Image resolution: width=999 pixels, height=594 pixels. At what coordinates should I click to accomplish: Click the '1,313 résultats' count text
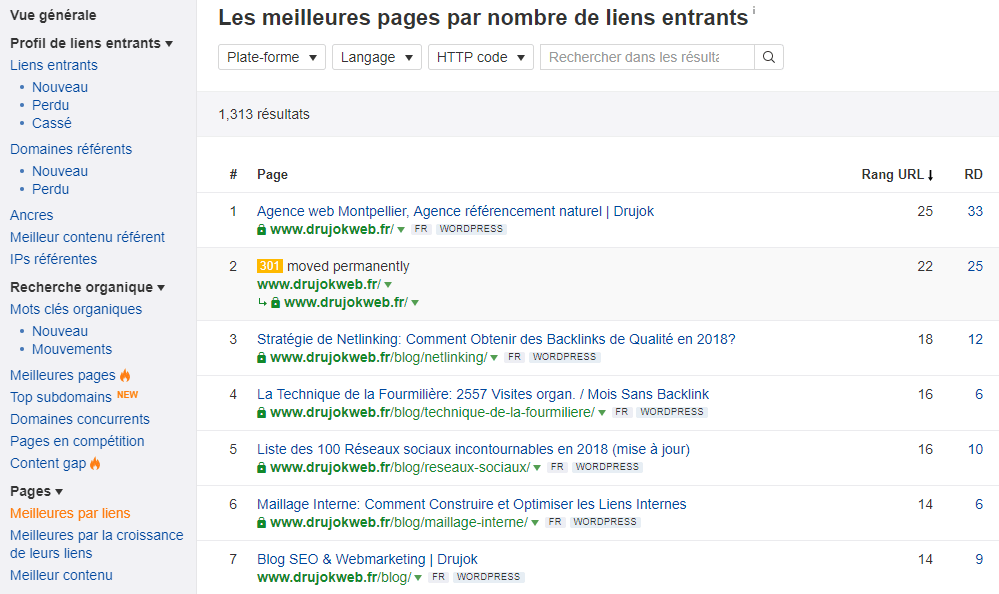pyautogui.click(x=264, y=114)
